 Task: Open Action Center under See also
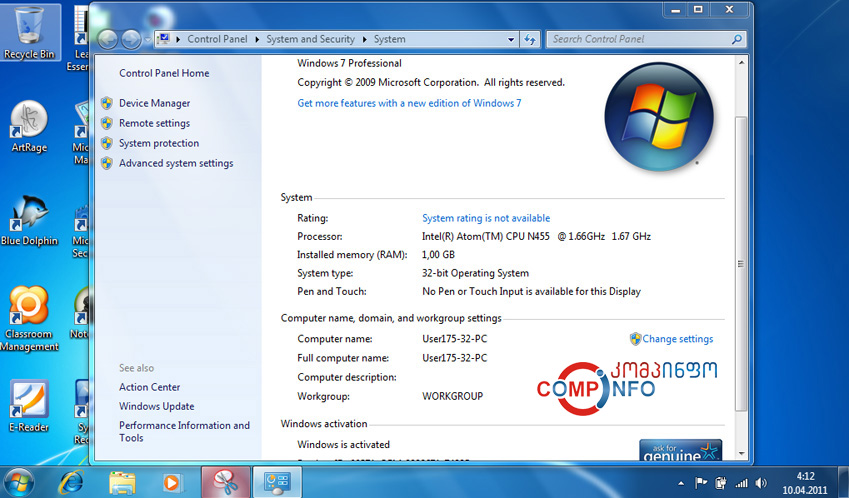coord(149,387)
